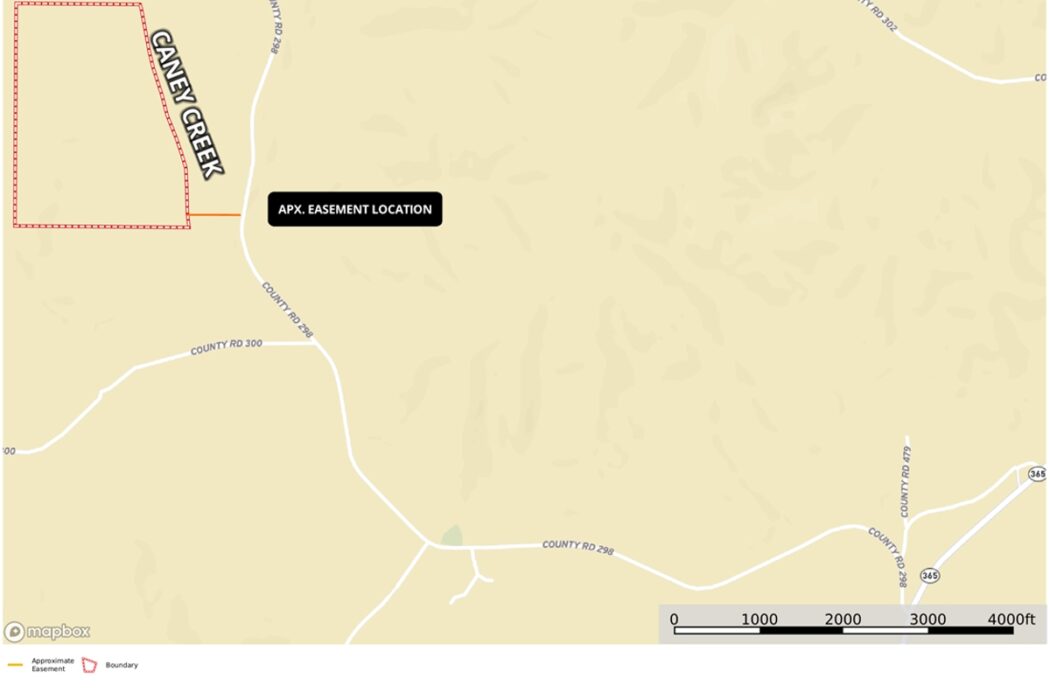This screenshot has height=700, width=1050.
Task: Click the 2000 mark on scale bar
Action: [x=842, y=619]
